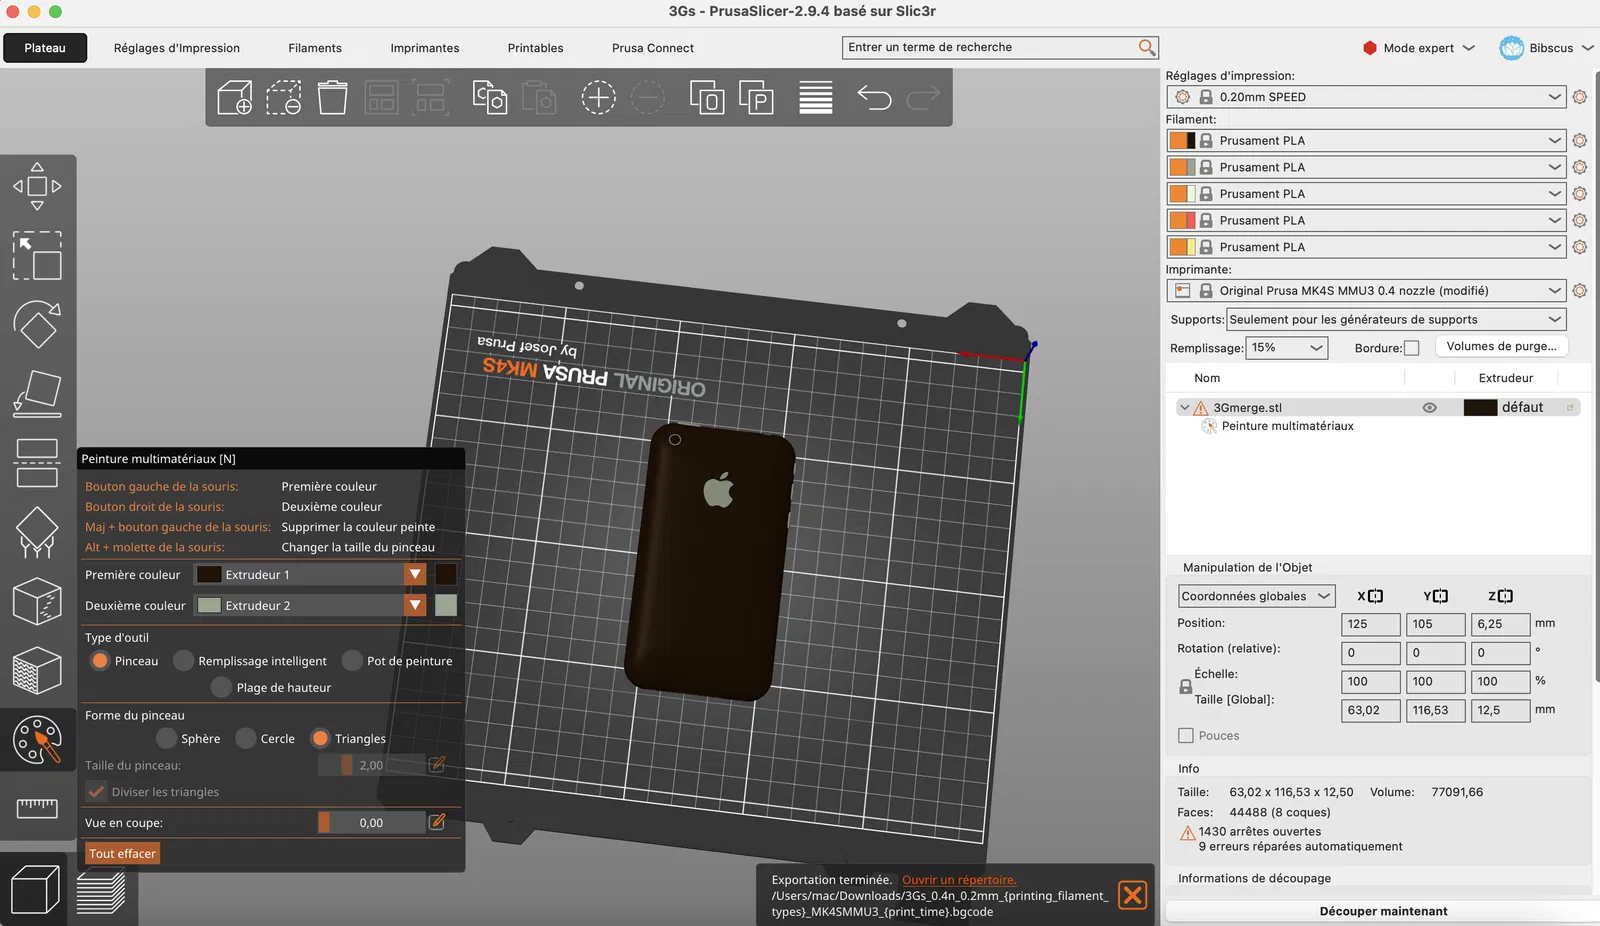Switch to Réglages d'Impression tab
This screenshot has width=1600, height=926.
[177, 48]
